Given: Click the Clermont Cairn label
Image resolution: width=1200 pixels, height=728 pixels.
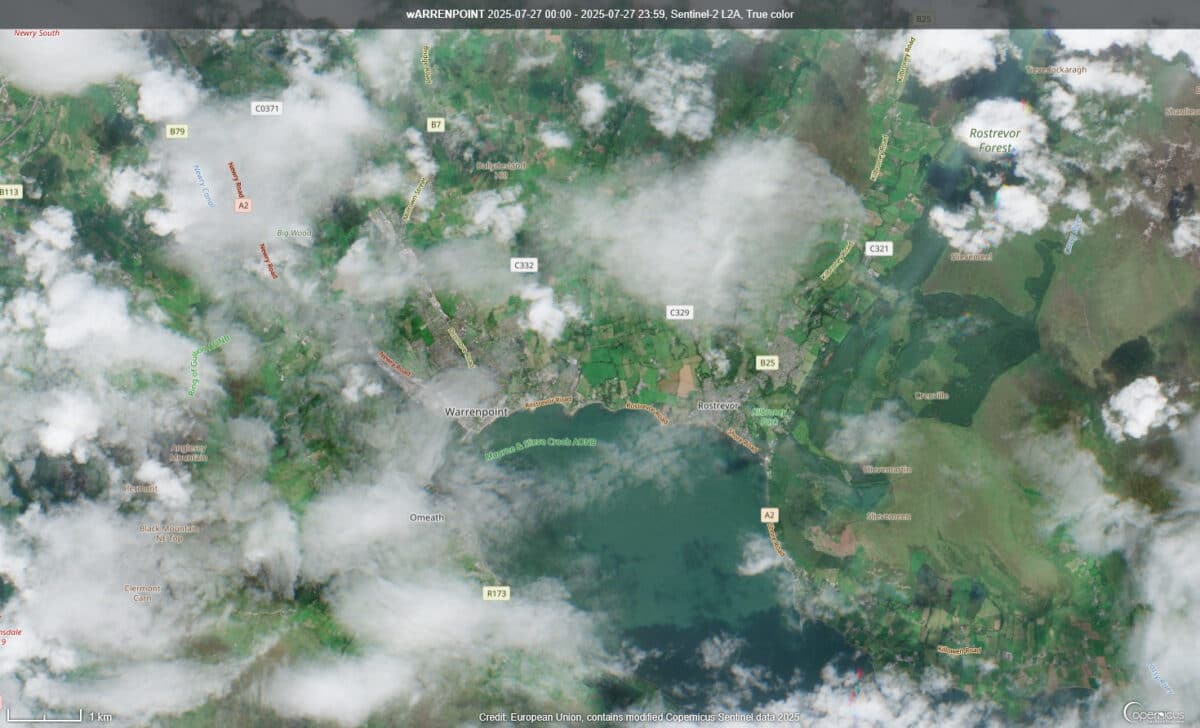Looking at the screenshot, I should 142,592.
